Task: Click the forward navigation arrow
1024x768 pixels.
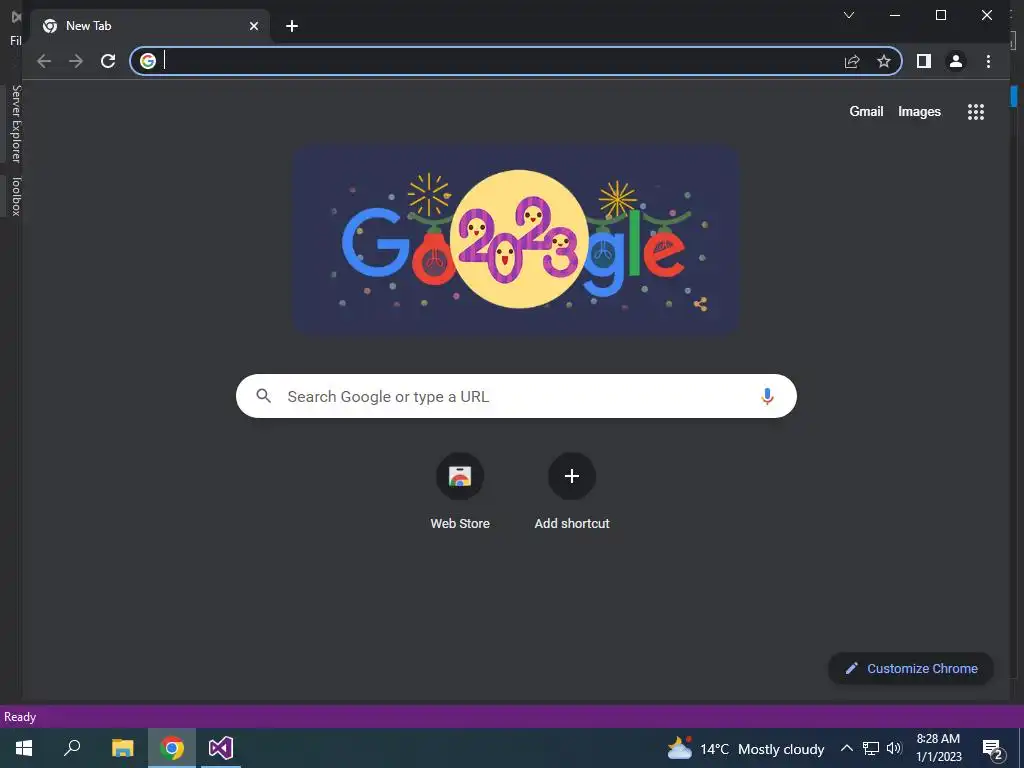Action: 76,61
